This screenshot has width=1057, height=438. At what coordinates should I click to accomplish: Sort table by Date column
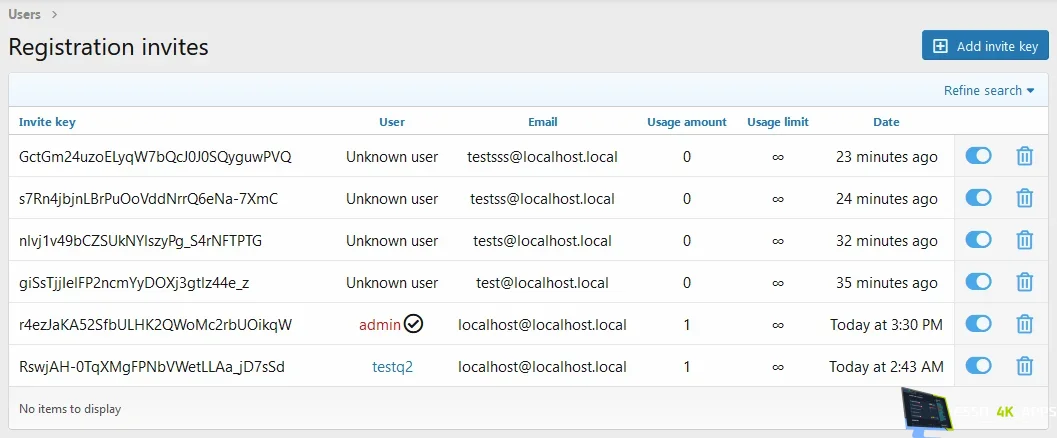[886, 122]
